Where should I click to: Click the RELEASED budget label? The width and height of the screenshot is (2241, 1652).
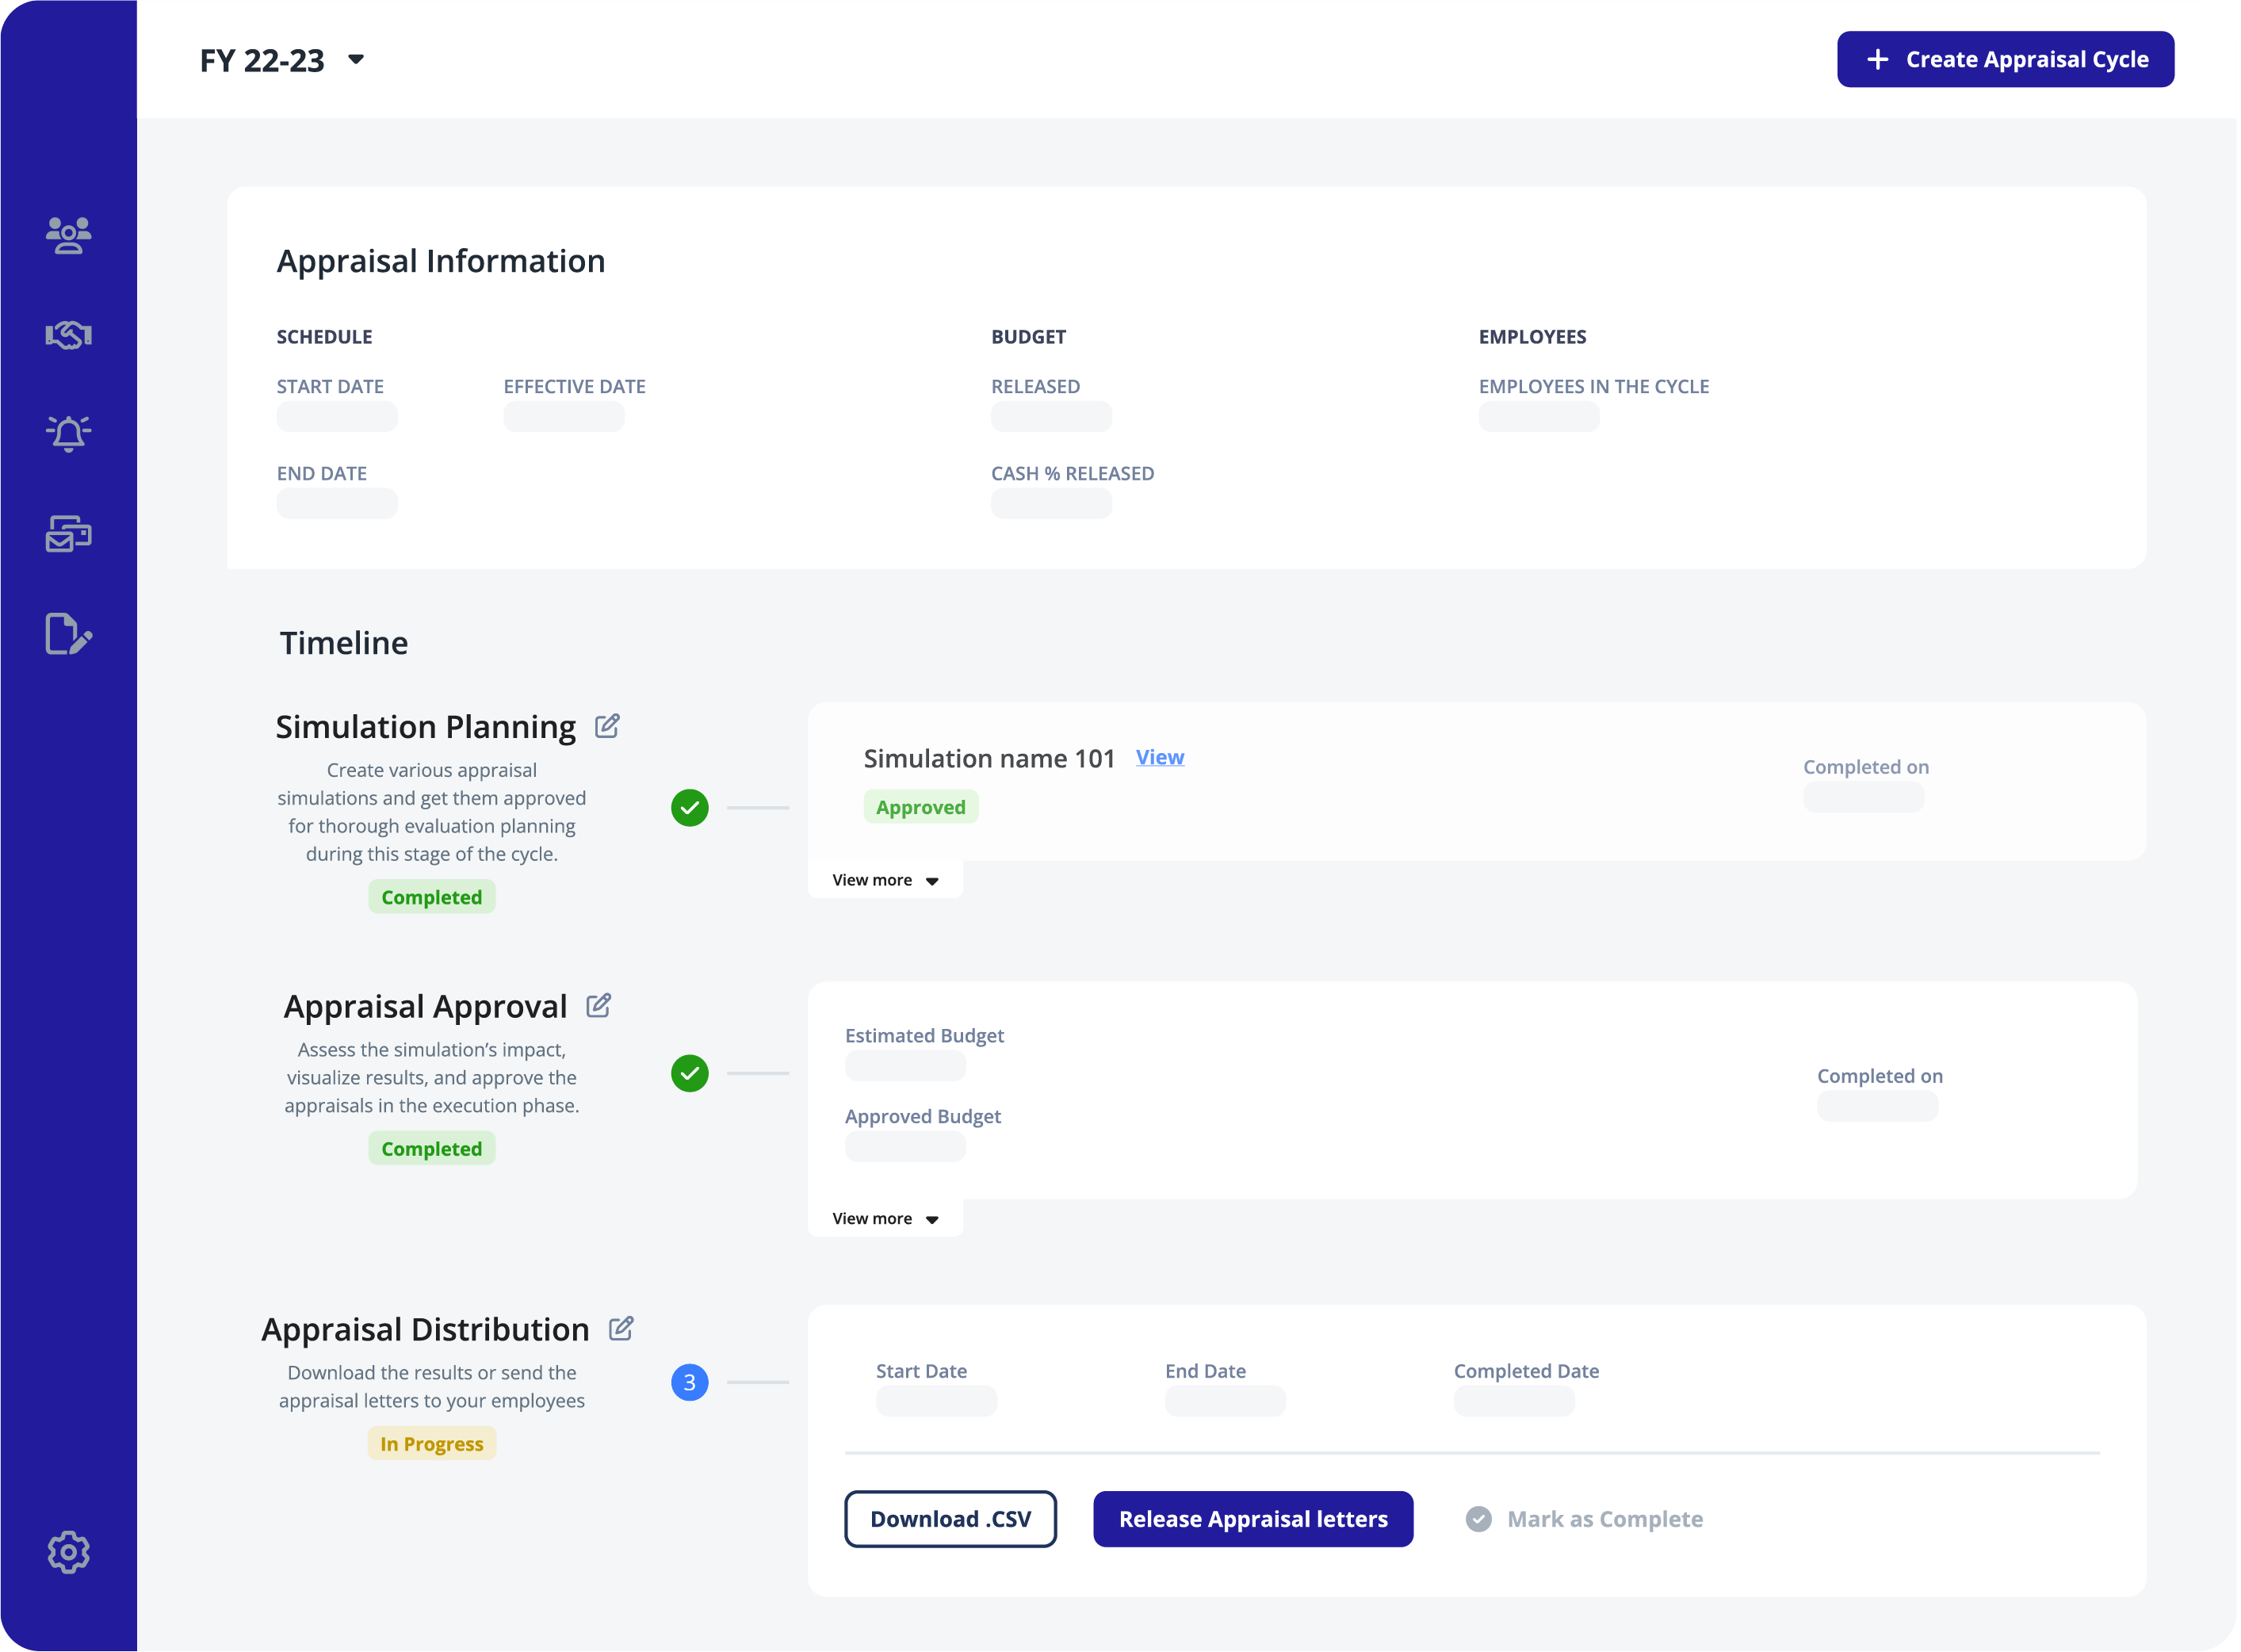pos(1035,386)
